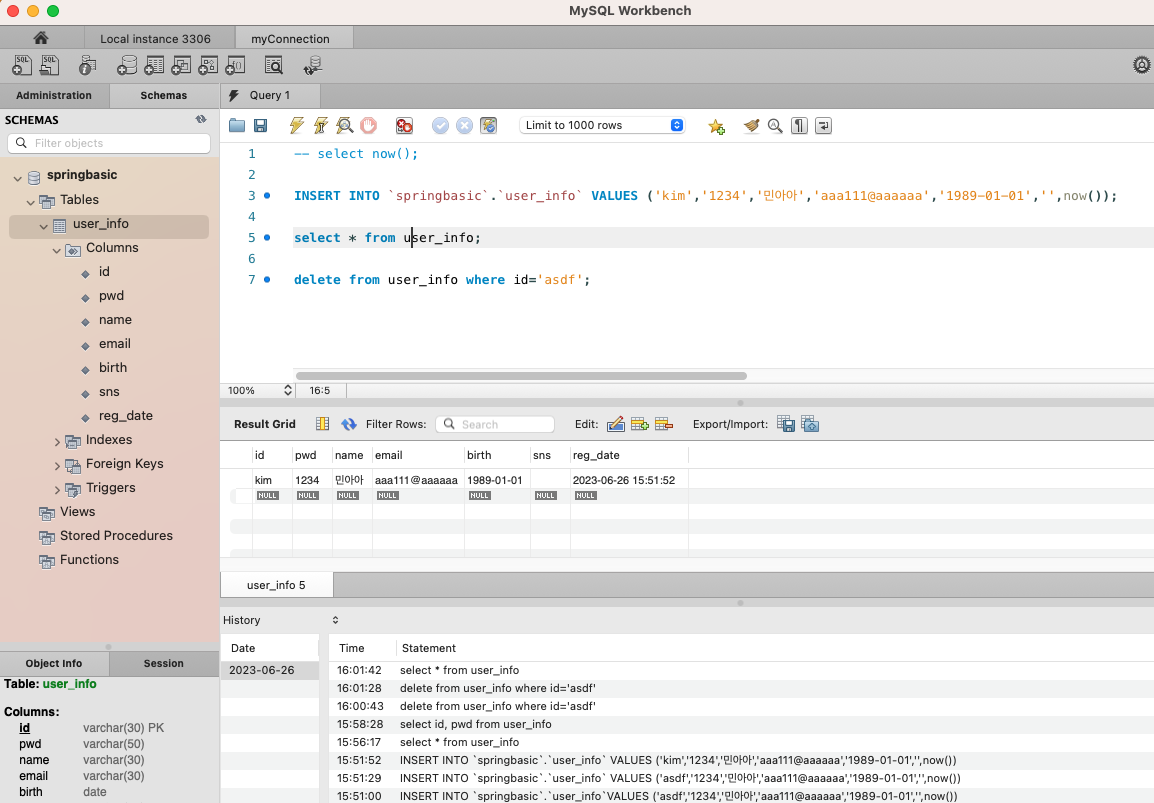Execute the whole SQL script lightning icon
This screenshot has width=1154, height=803.
click(297, 125)
